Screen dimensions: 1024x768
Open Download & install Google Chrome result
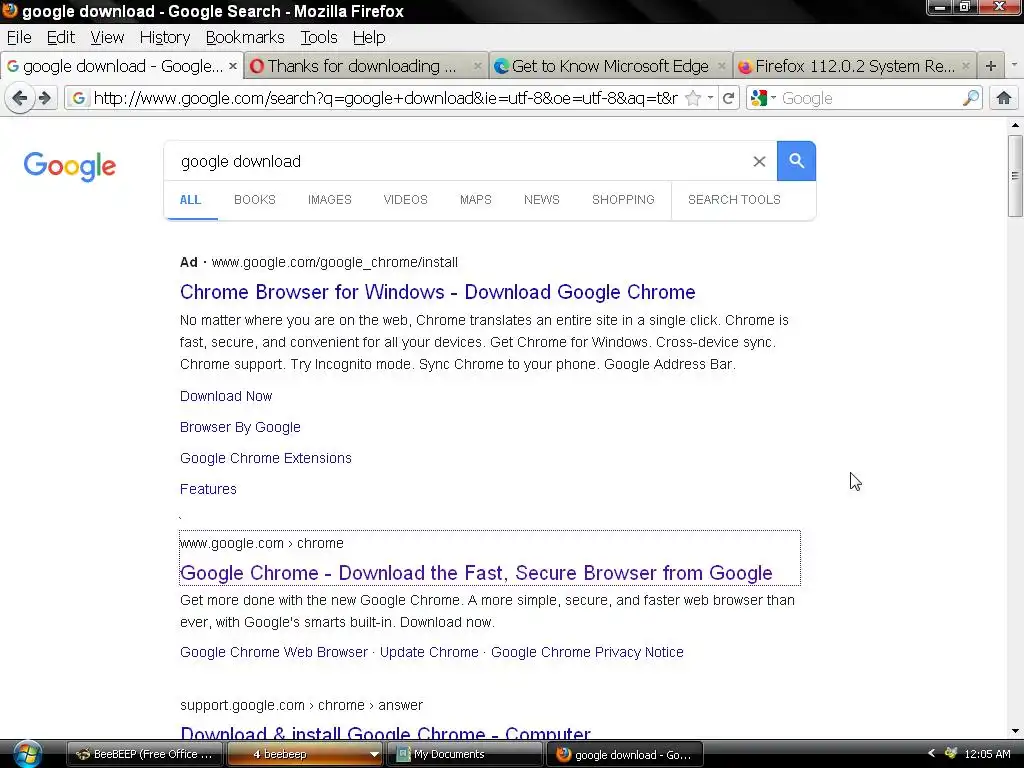pyautogui.click(x=385, y=733)
